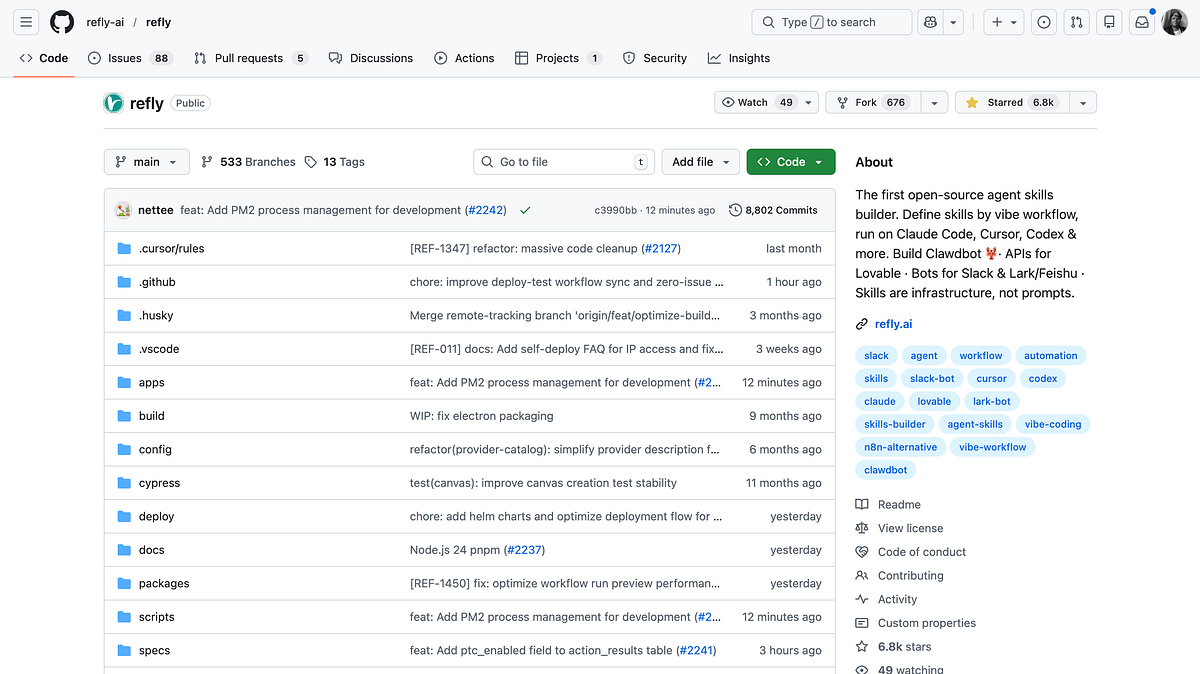
Task: Click the GitHub logo home icon
Action: (62, 22)
